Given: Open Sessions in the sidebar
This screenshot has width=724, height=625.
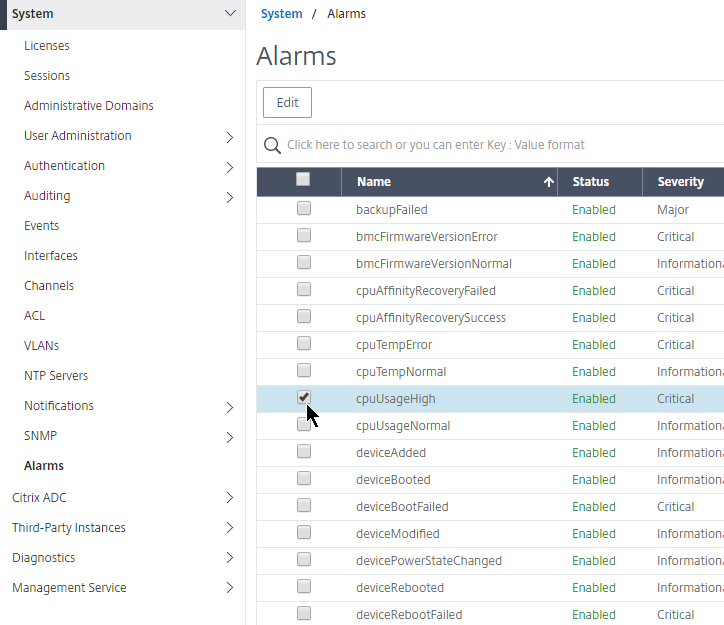Looking at the screenshot, I should point(47,76).
